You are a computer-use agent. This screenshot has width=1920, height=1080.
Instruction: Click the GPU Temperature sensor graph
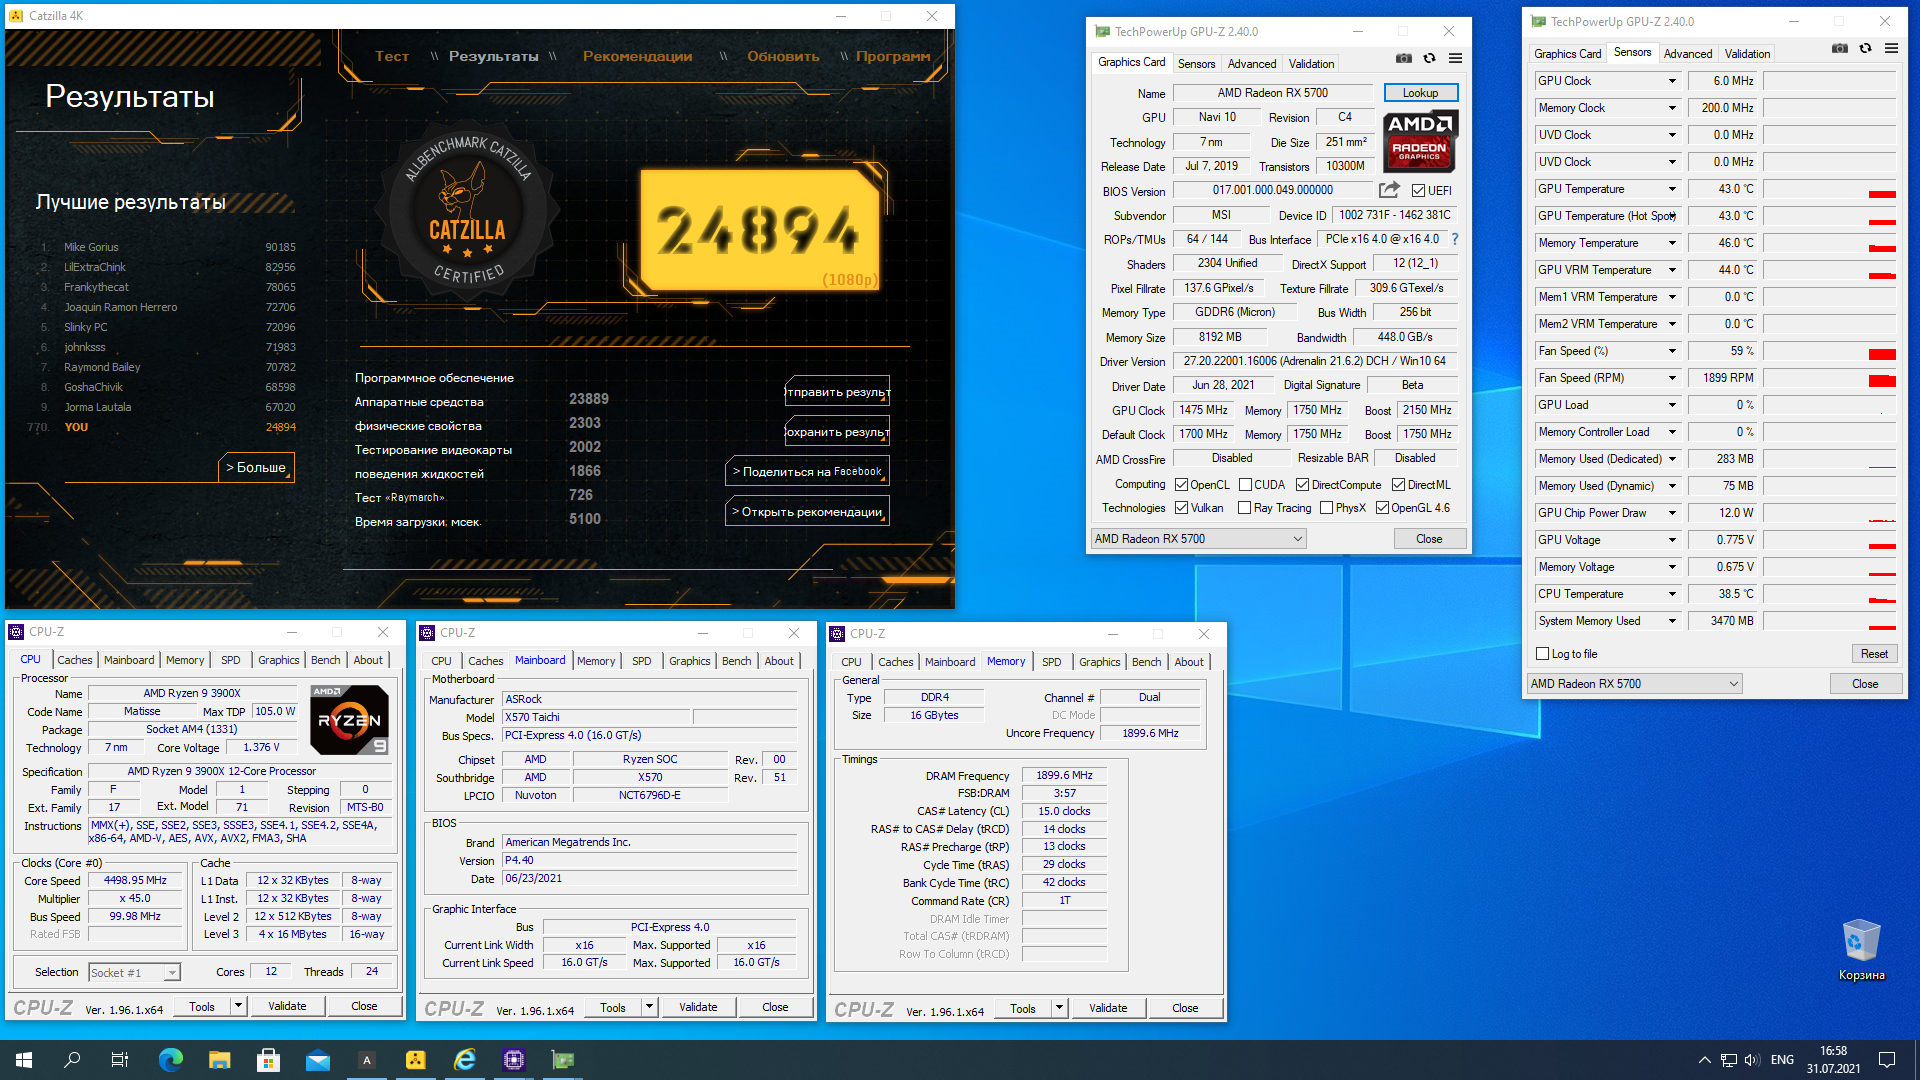point(1830,189)
